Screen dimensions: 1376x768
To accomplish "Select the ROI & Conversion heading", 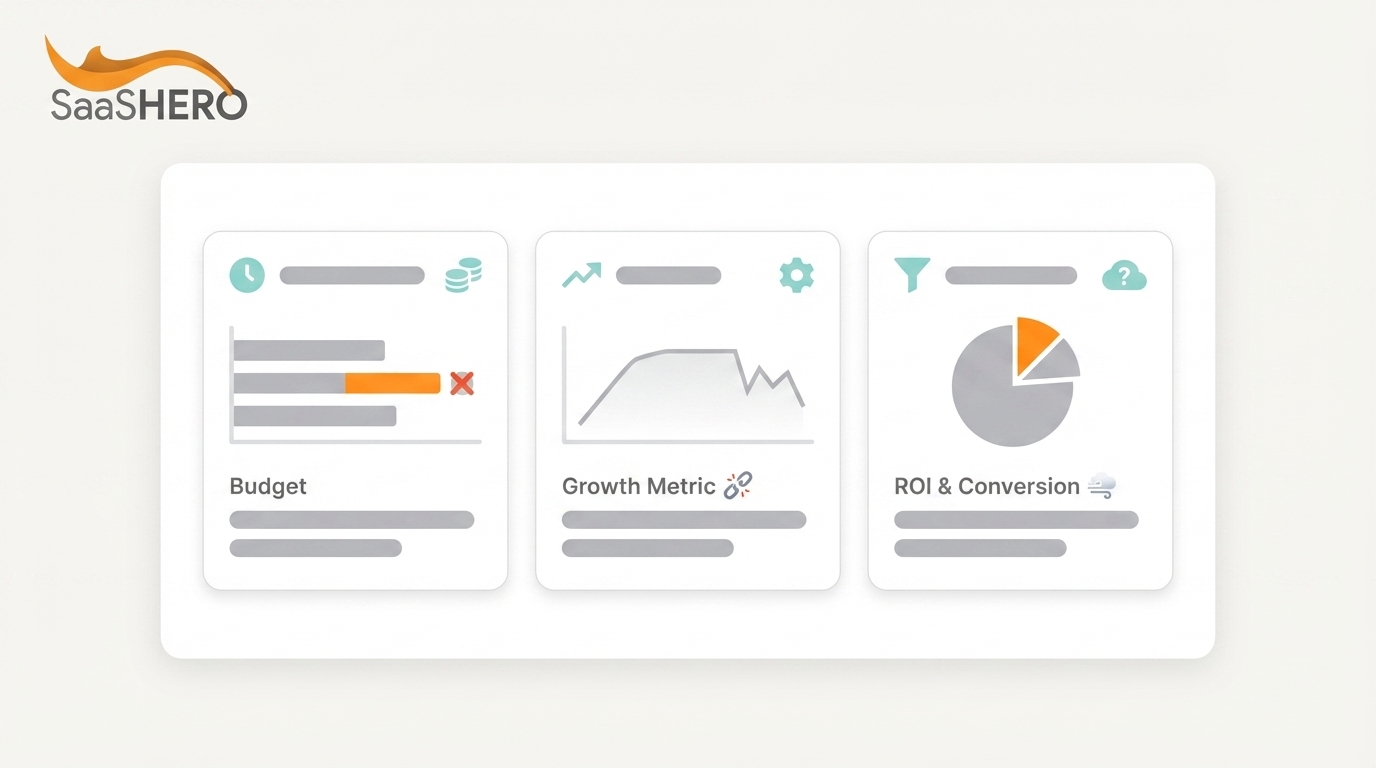I will point(986,487).
